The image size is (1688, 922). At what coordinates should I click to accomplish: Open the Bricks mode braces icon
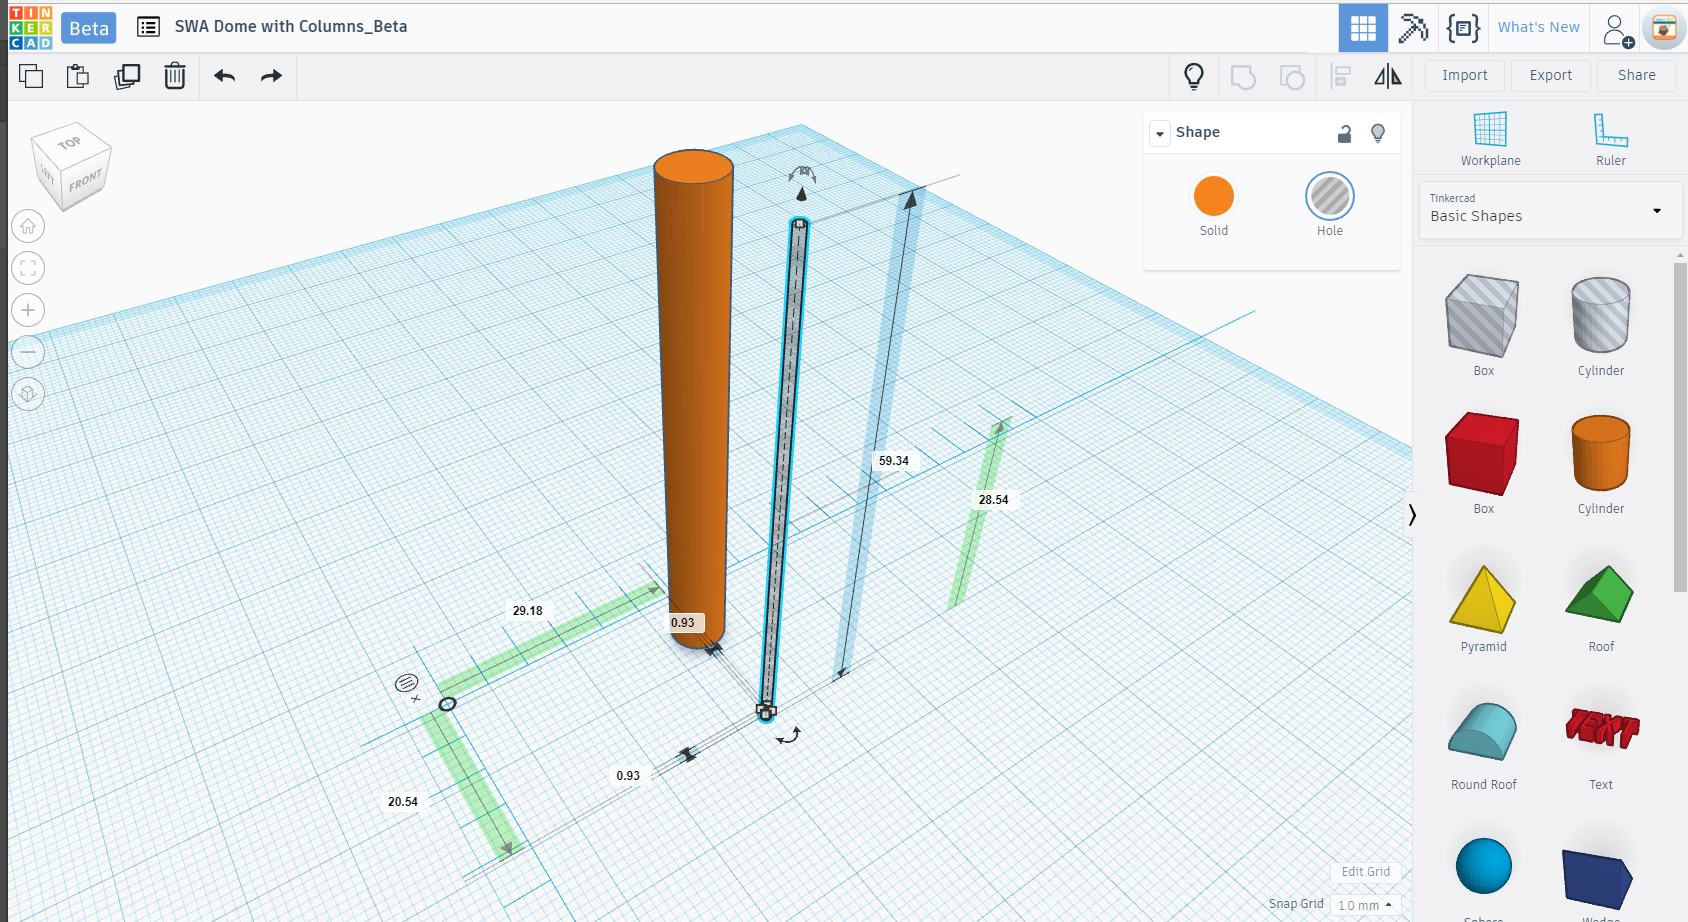1463,28
